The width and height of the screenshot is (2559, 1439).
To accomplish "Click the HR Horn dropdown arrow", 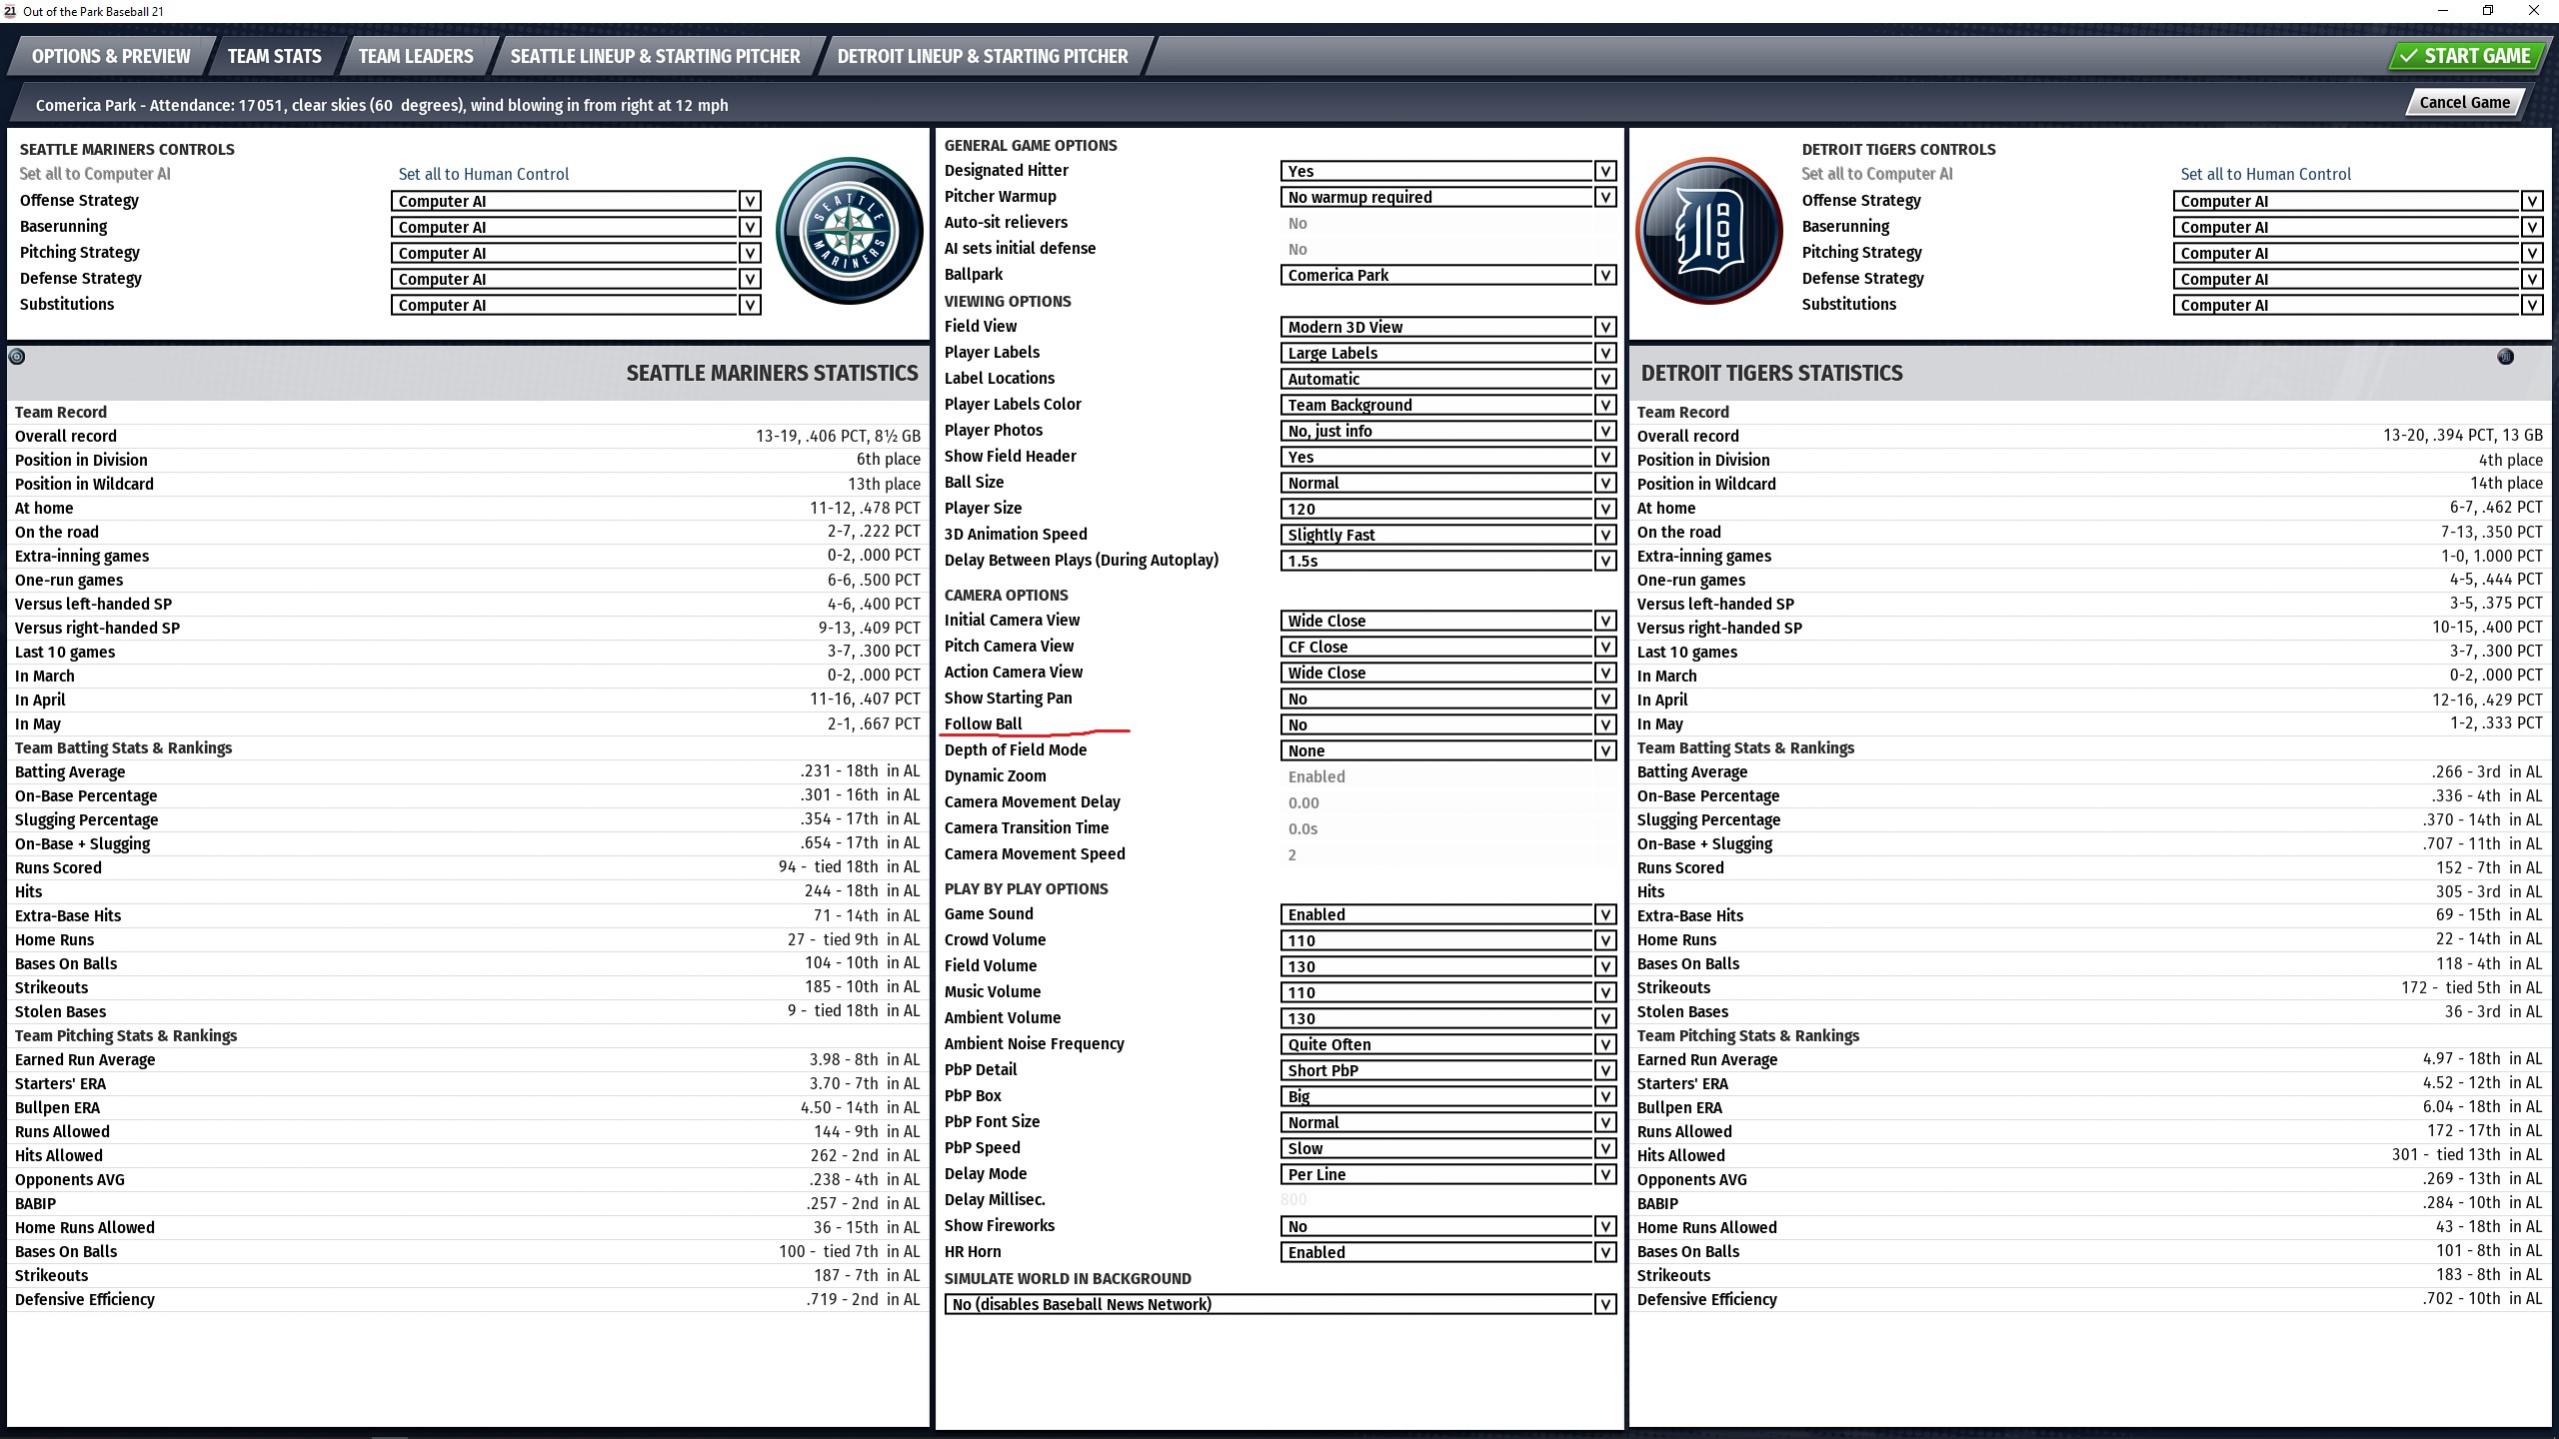I will [1604, 1253].
